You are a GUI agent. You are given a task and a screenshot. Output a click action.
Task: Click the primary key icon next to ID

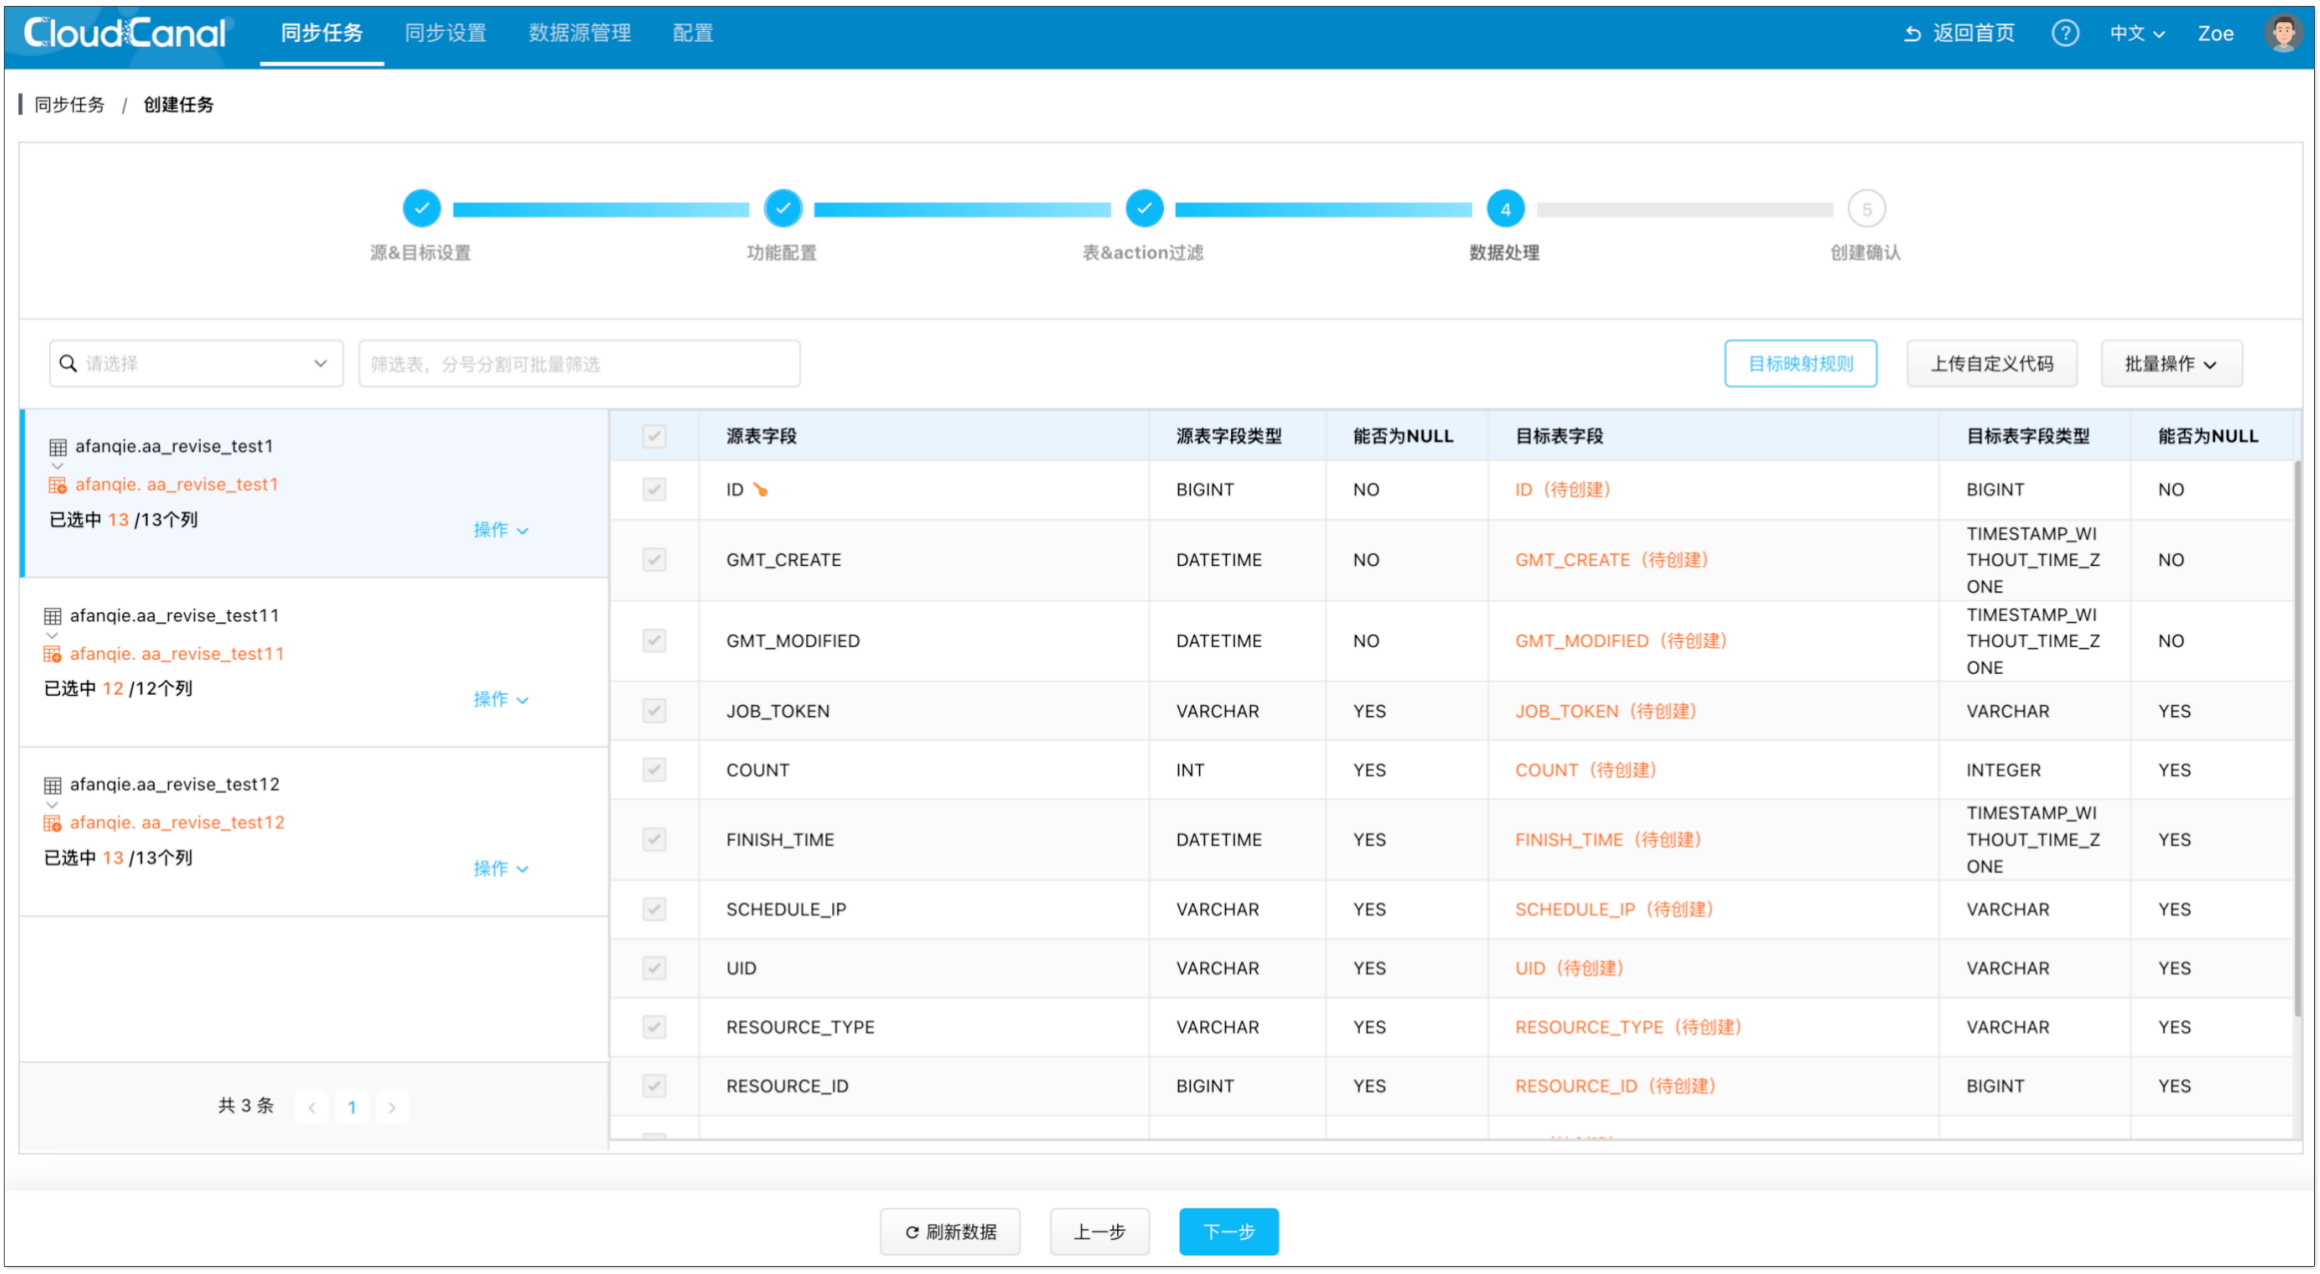[x=761, y=490]
